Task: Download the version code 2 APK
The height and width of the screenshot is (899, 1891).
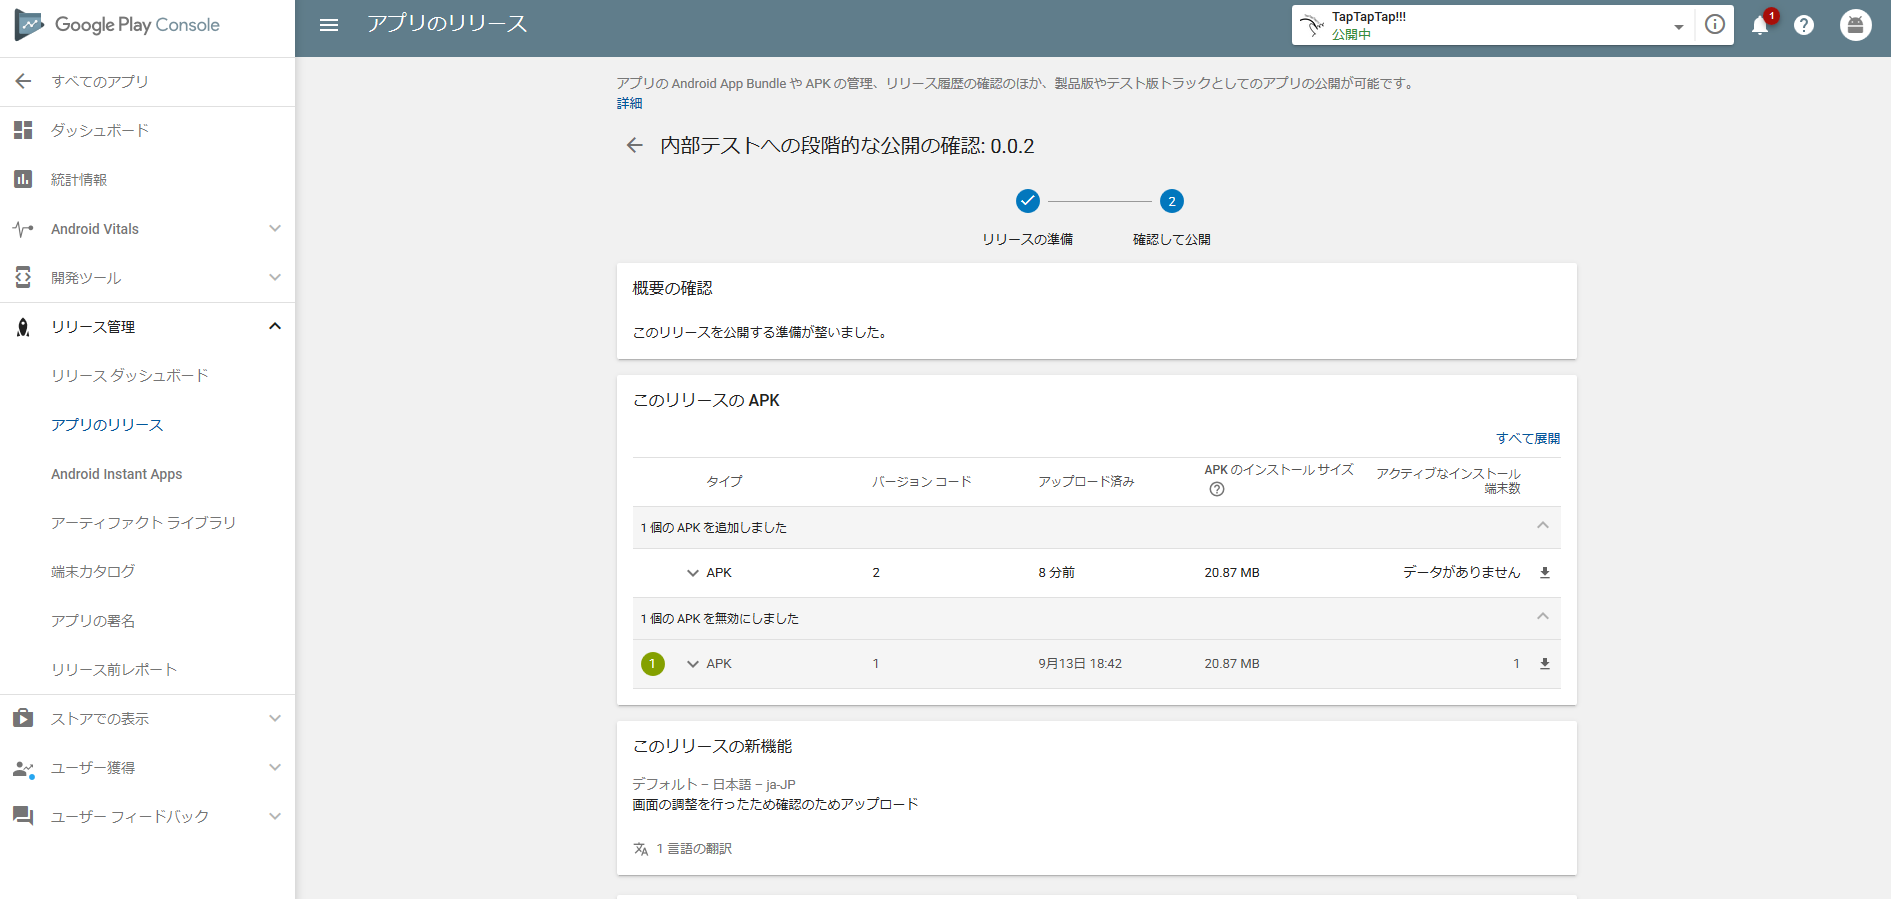Action: (x=1545, y=573)
